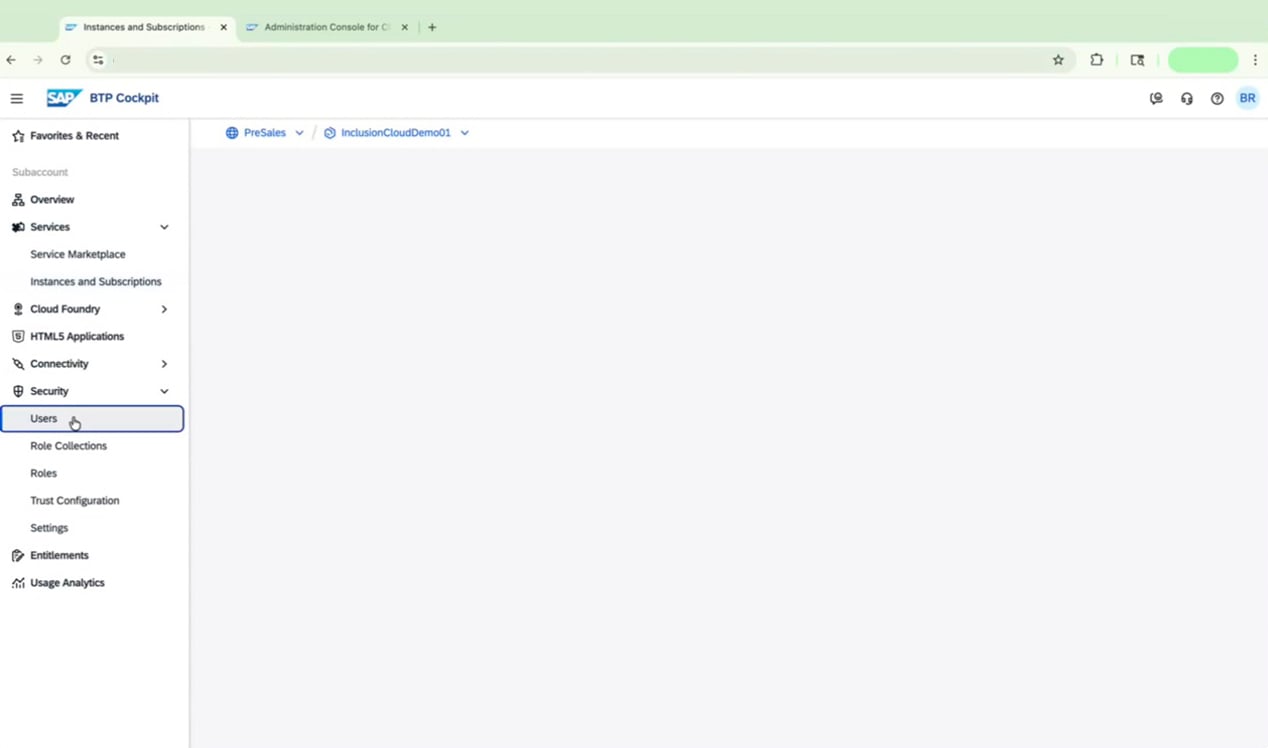Click the Overview hierarchy icon

coord(18,200)
